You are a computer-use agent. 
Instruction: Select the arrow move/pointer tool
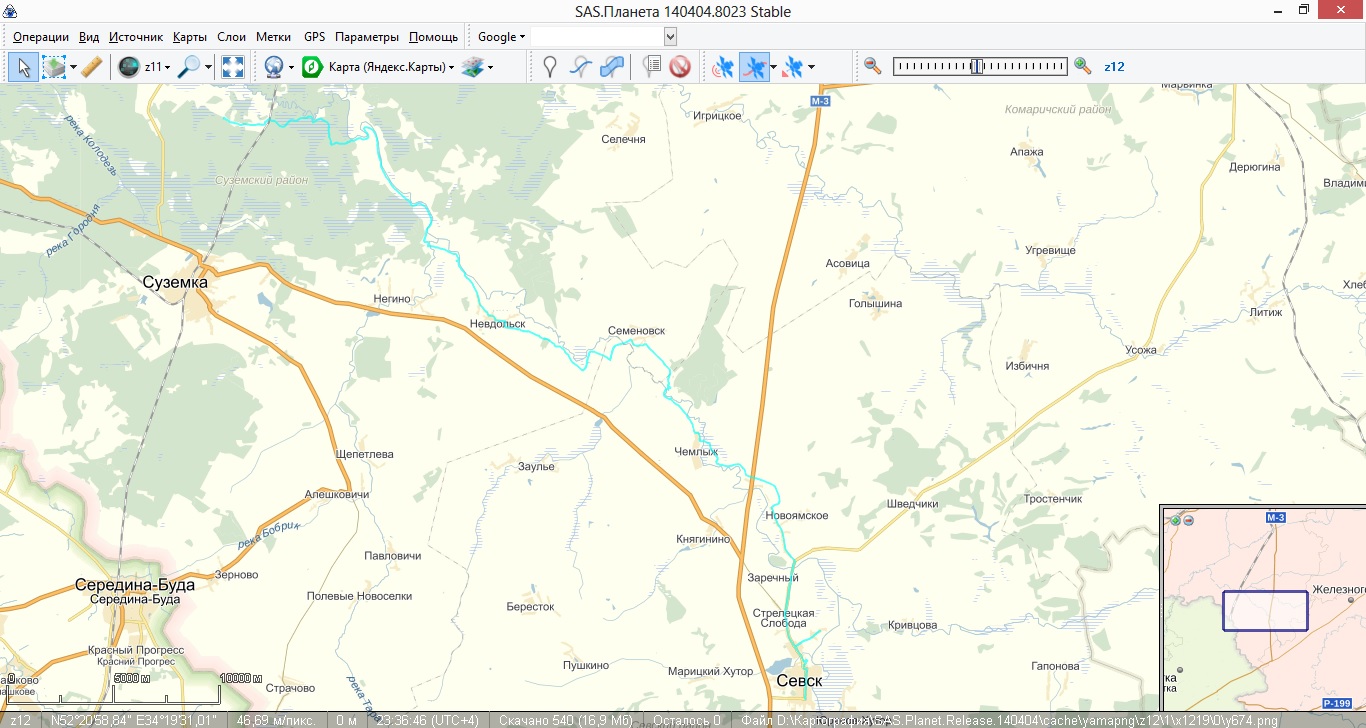tap(25, 67)
